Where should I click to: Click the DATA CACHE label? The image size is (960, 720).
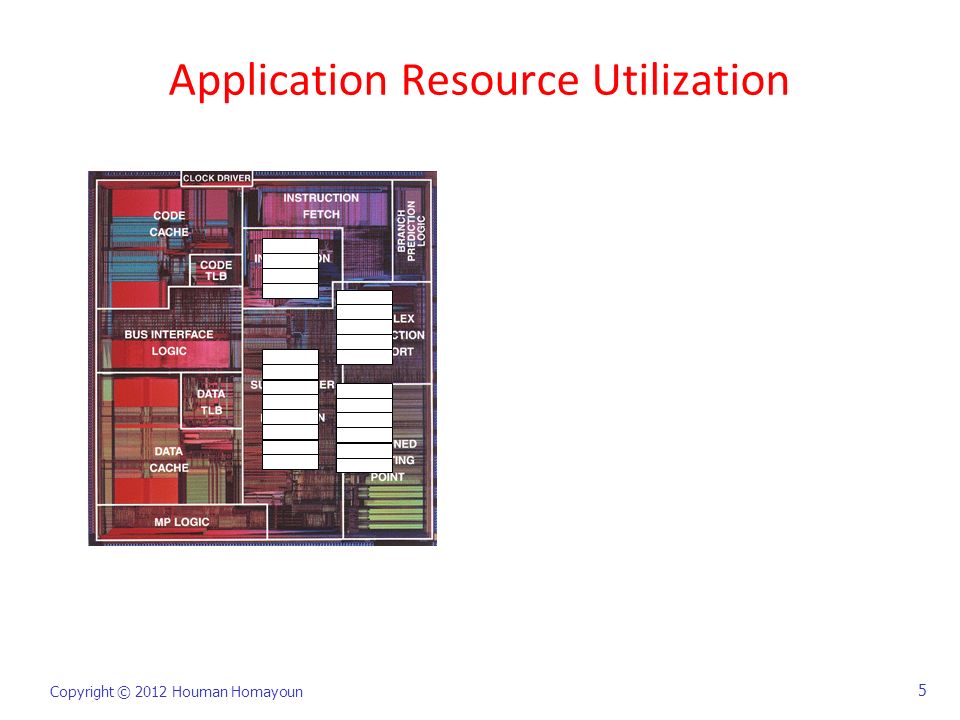point(169,460)
